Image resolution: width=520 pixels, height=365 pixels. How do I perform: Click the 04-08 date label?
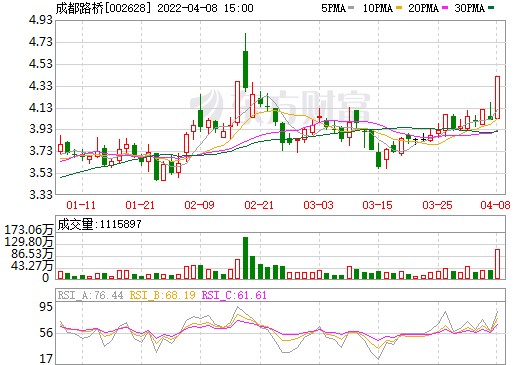pos(495,205)
